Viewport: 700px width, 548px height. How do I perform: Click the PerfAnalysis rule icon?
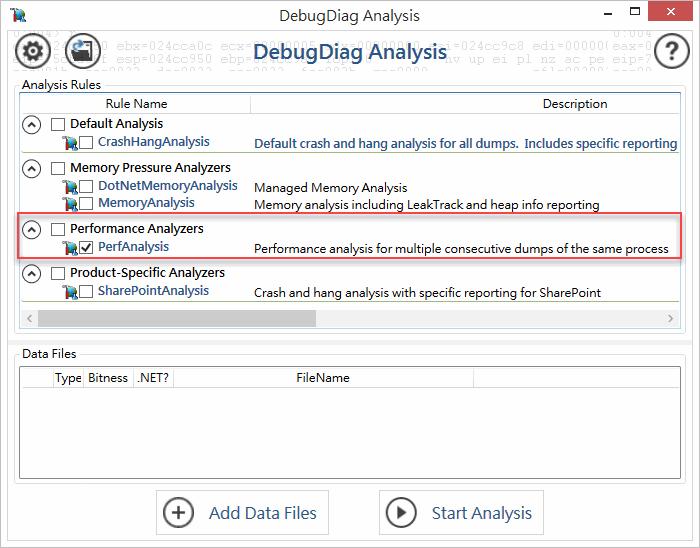(x=69, y=248)
